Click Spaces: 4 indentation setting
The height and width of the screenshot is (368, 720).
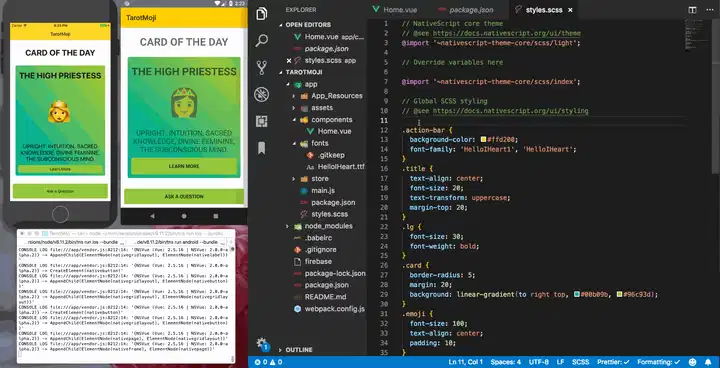[x=506, y=362]
